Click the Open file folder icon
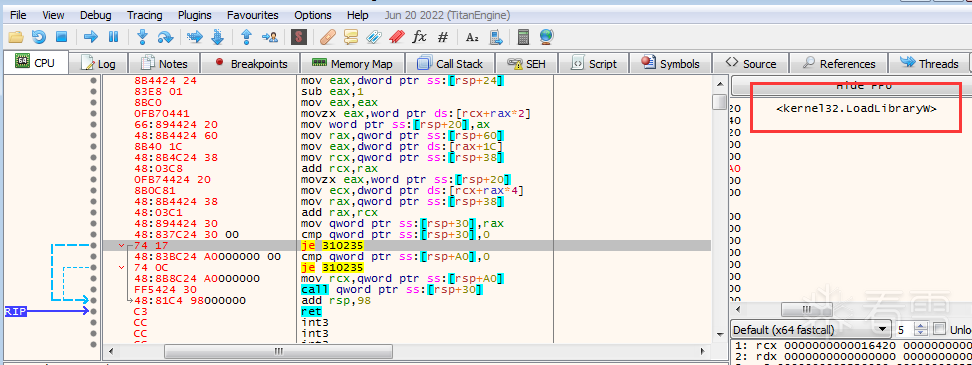 pos(15,37)
